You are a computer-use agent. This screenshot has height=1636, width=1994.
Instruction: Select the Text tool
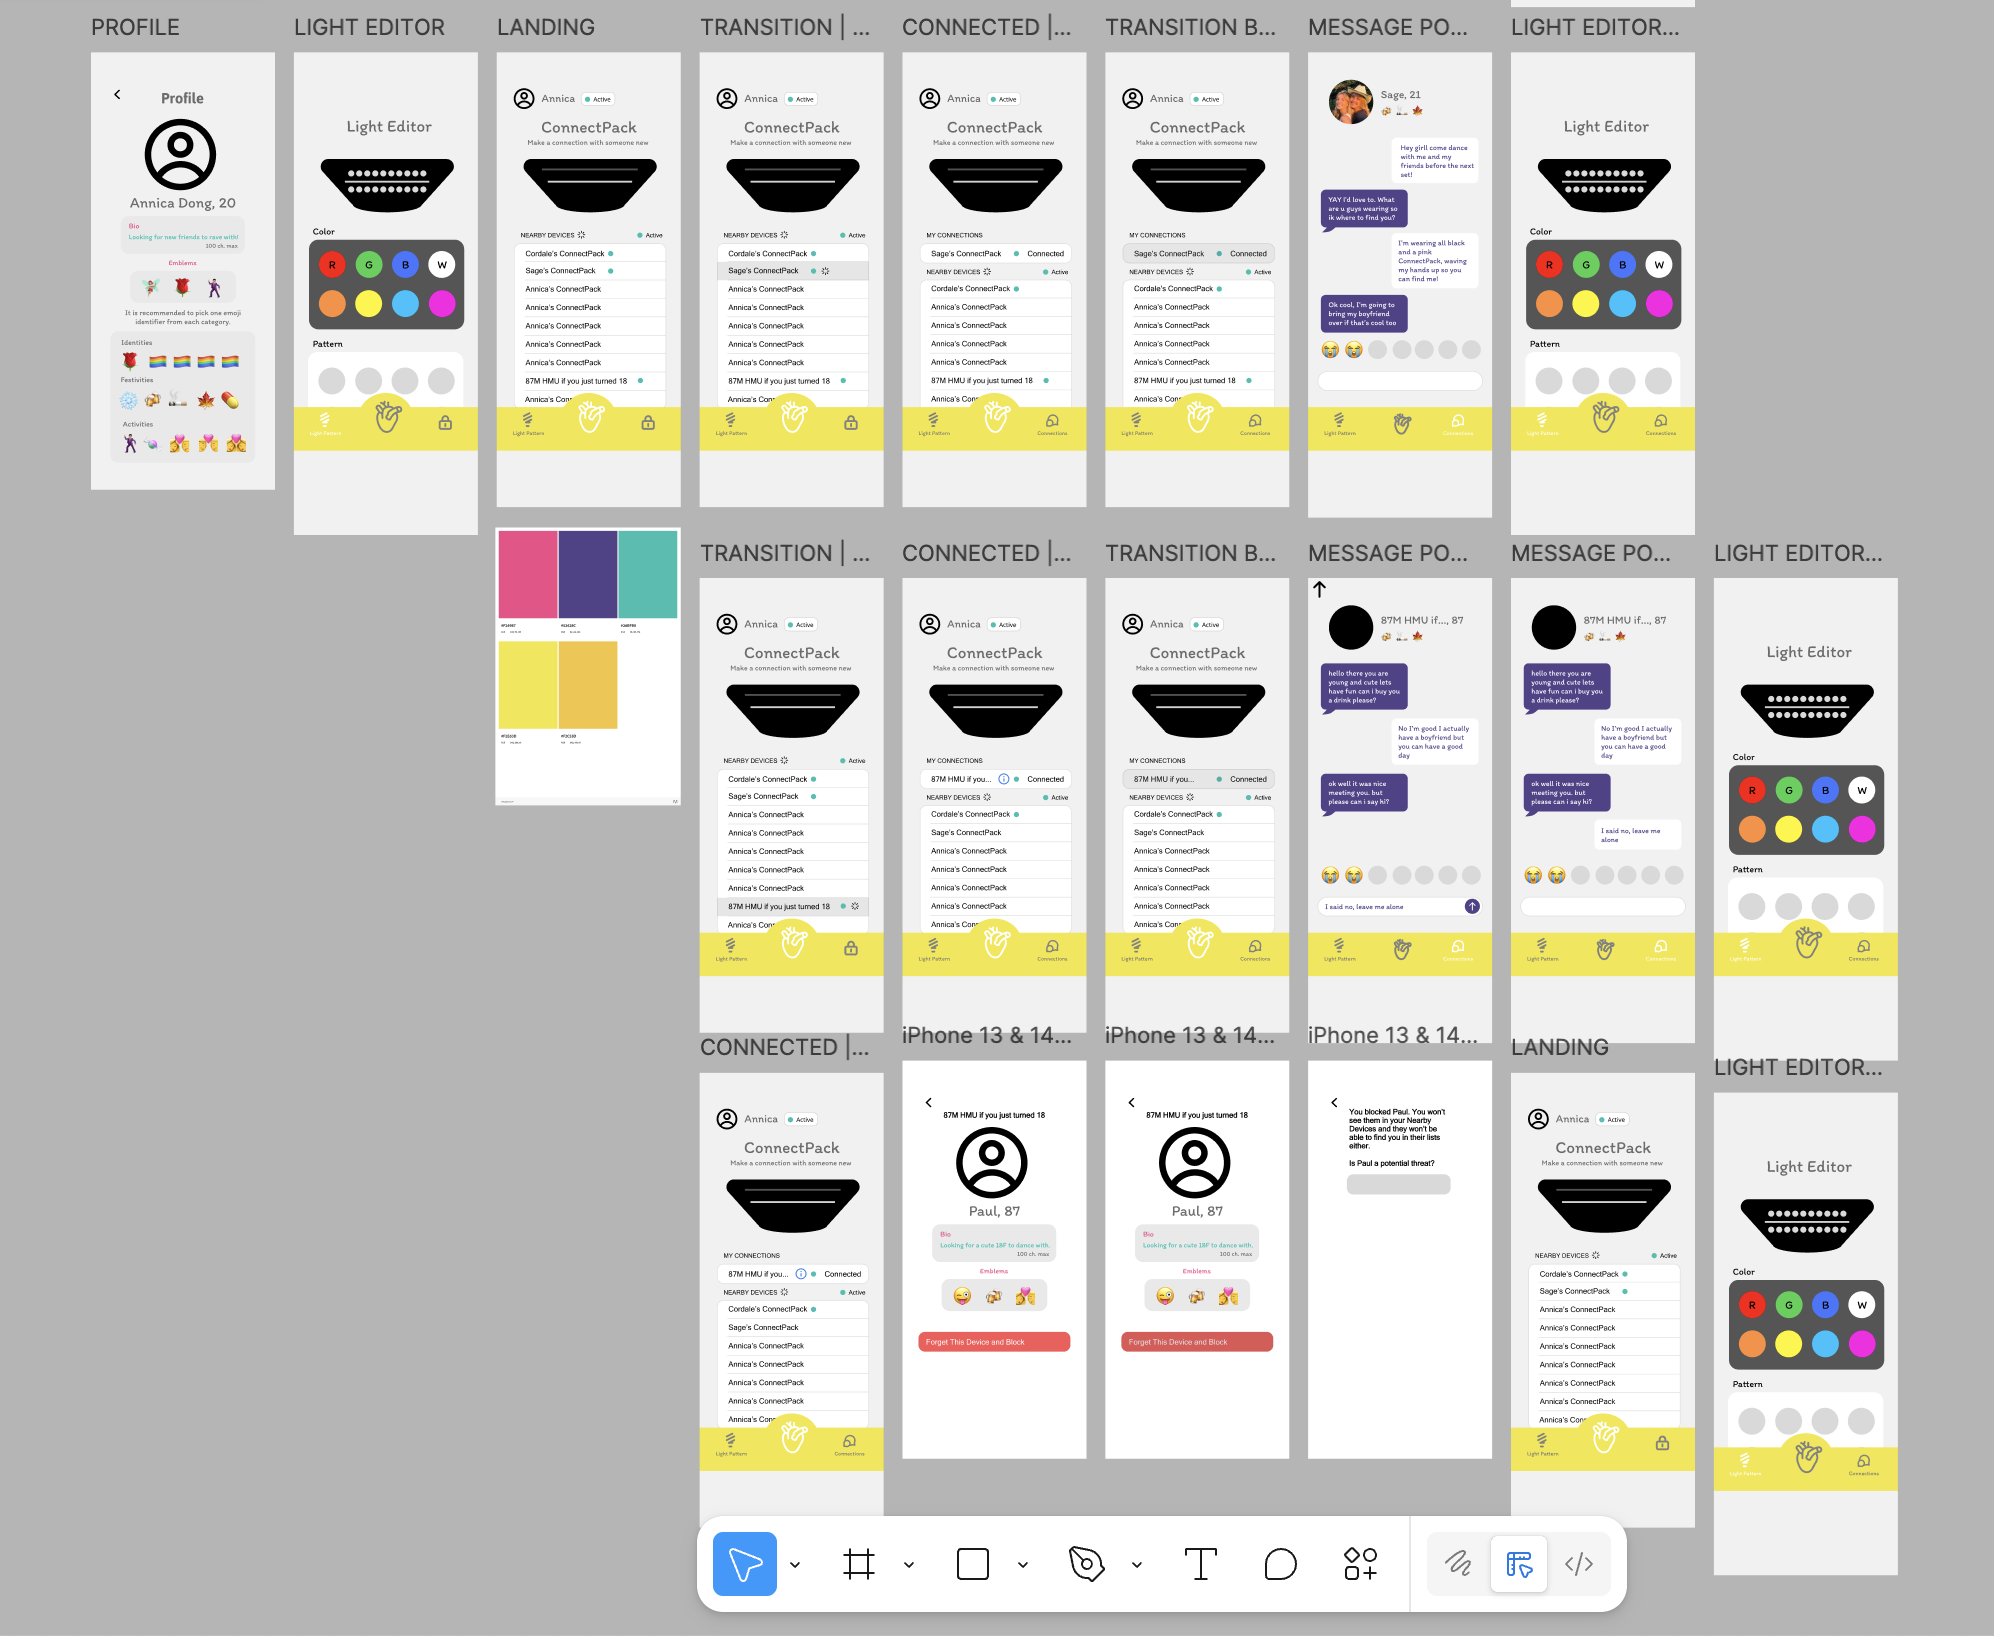point(1200,1564)
